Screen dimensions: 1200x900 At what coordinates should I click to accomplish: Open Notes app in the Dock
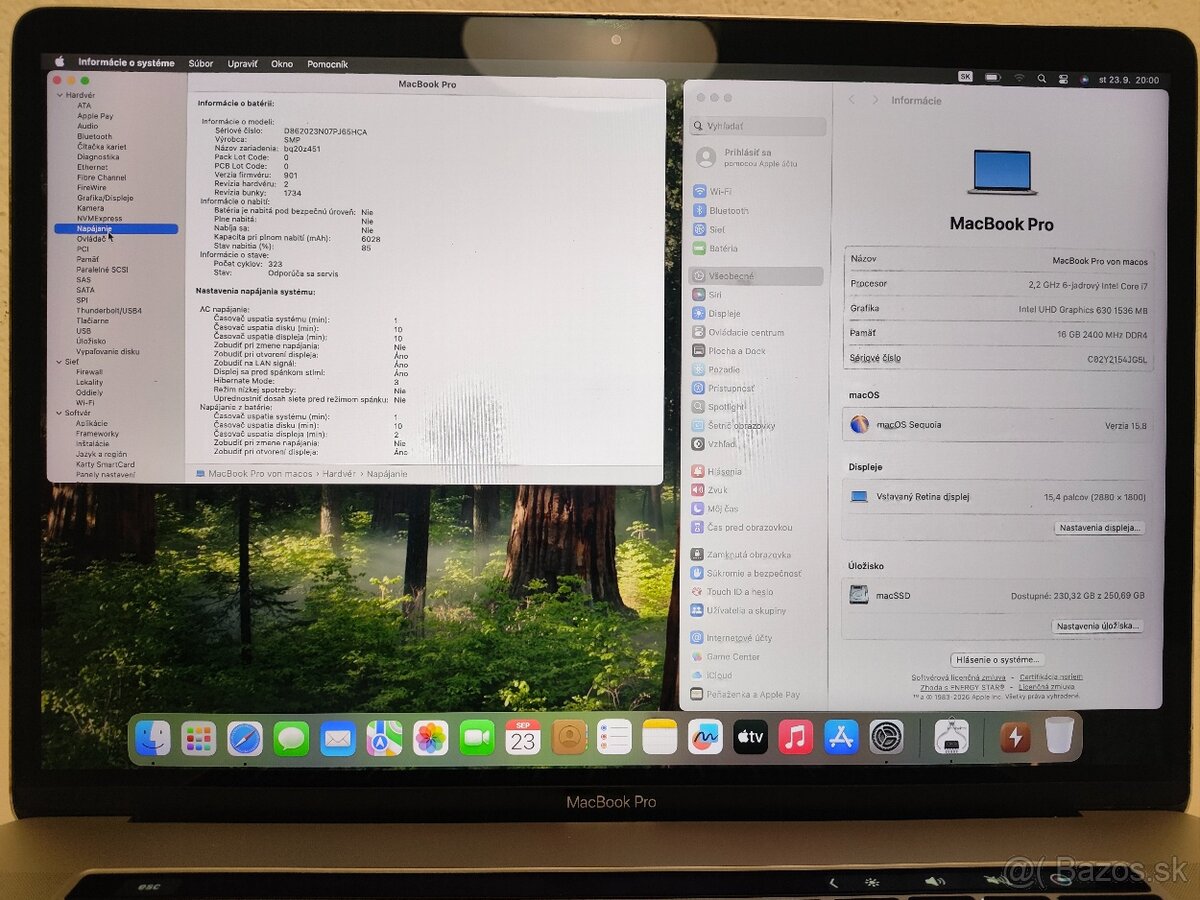tap(660, 737)
